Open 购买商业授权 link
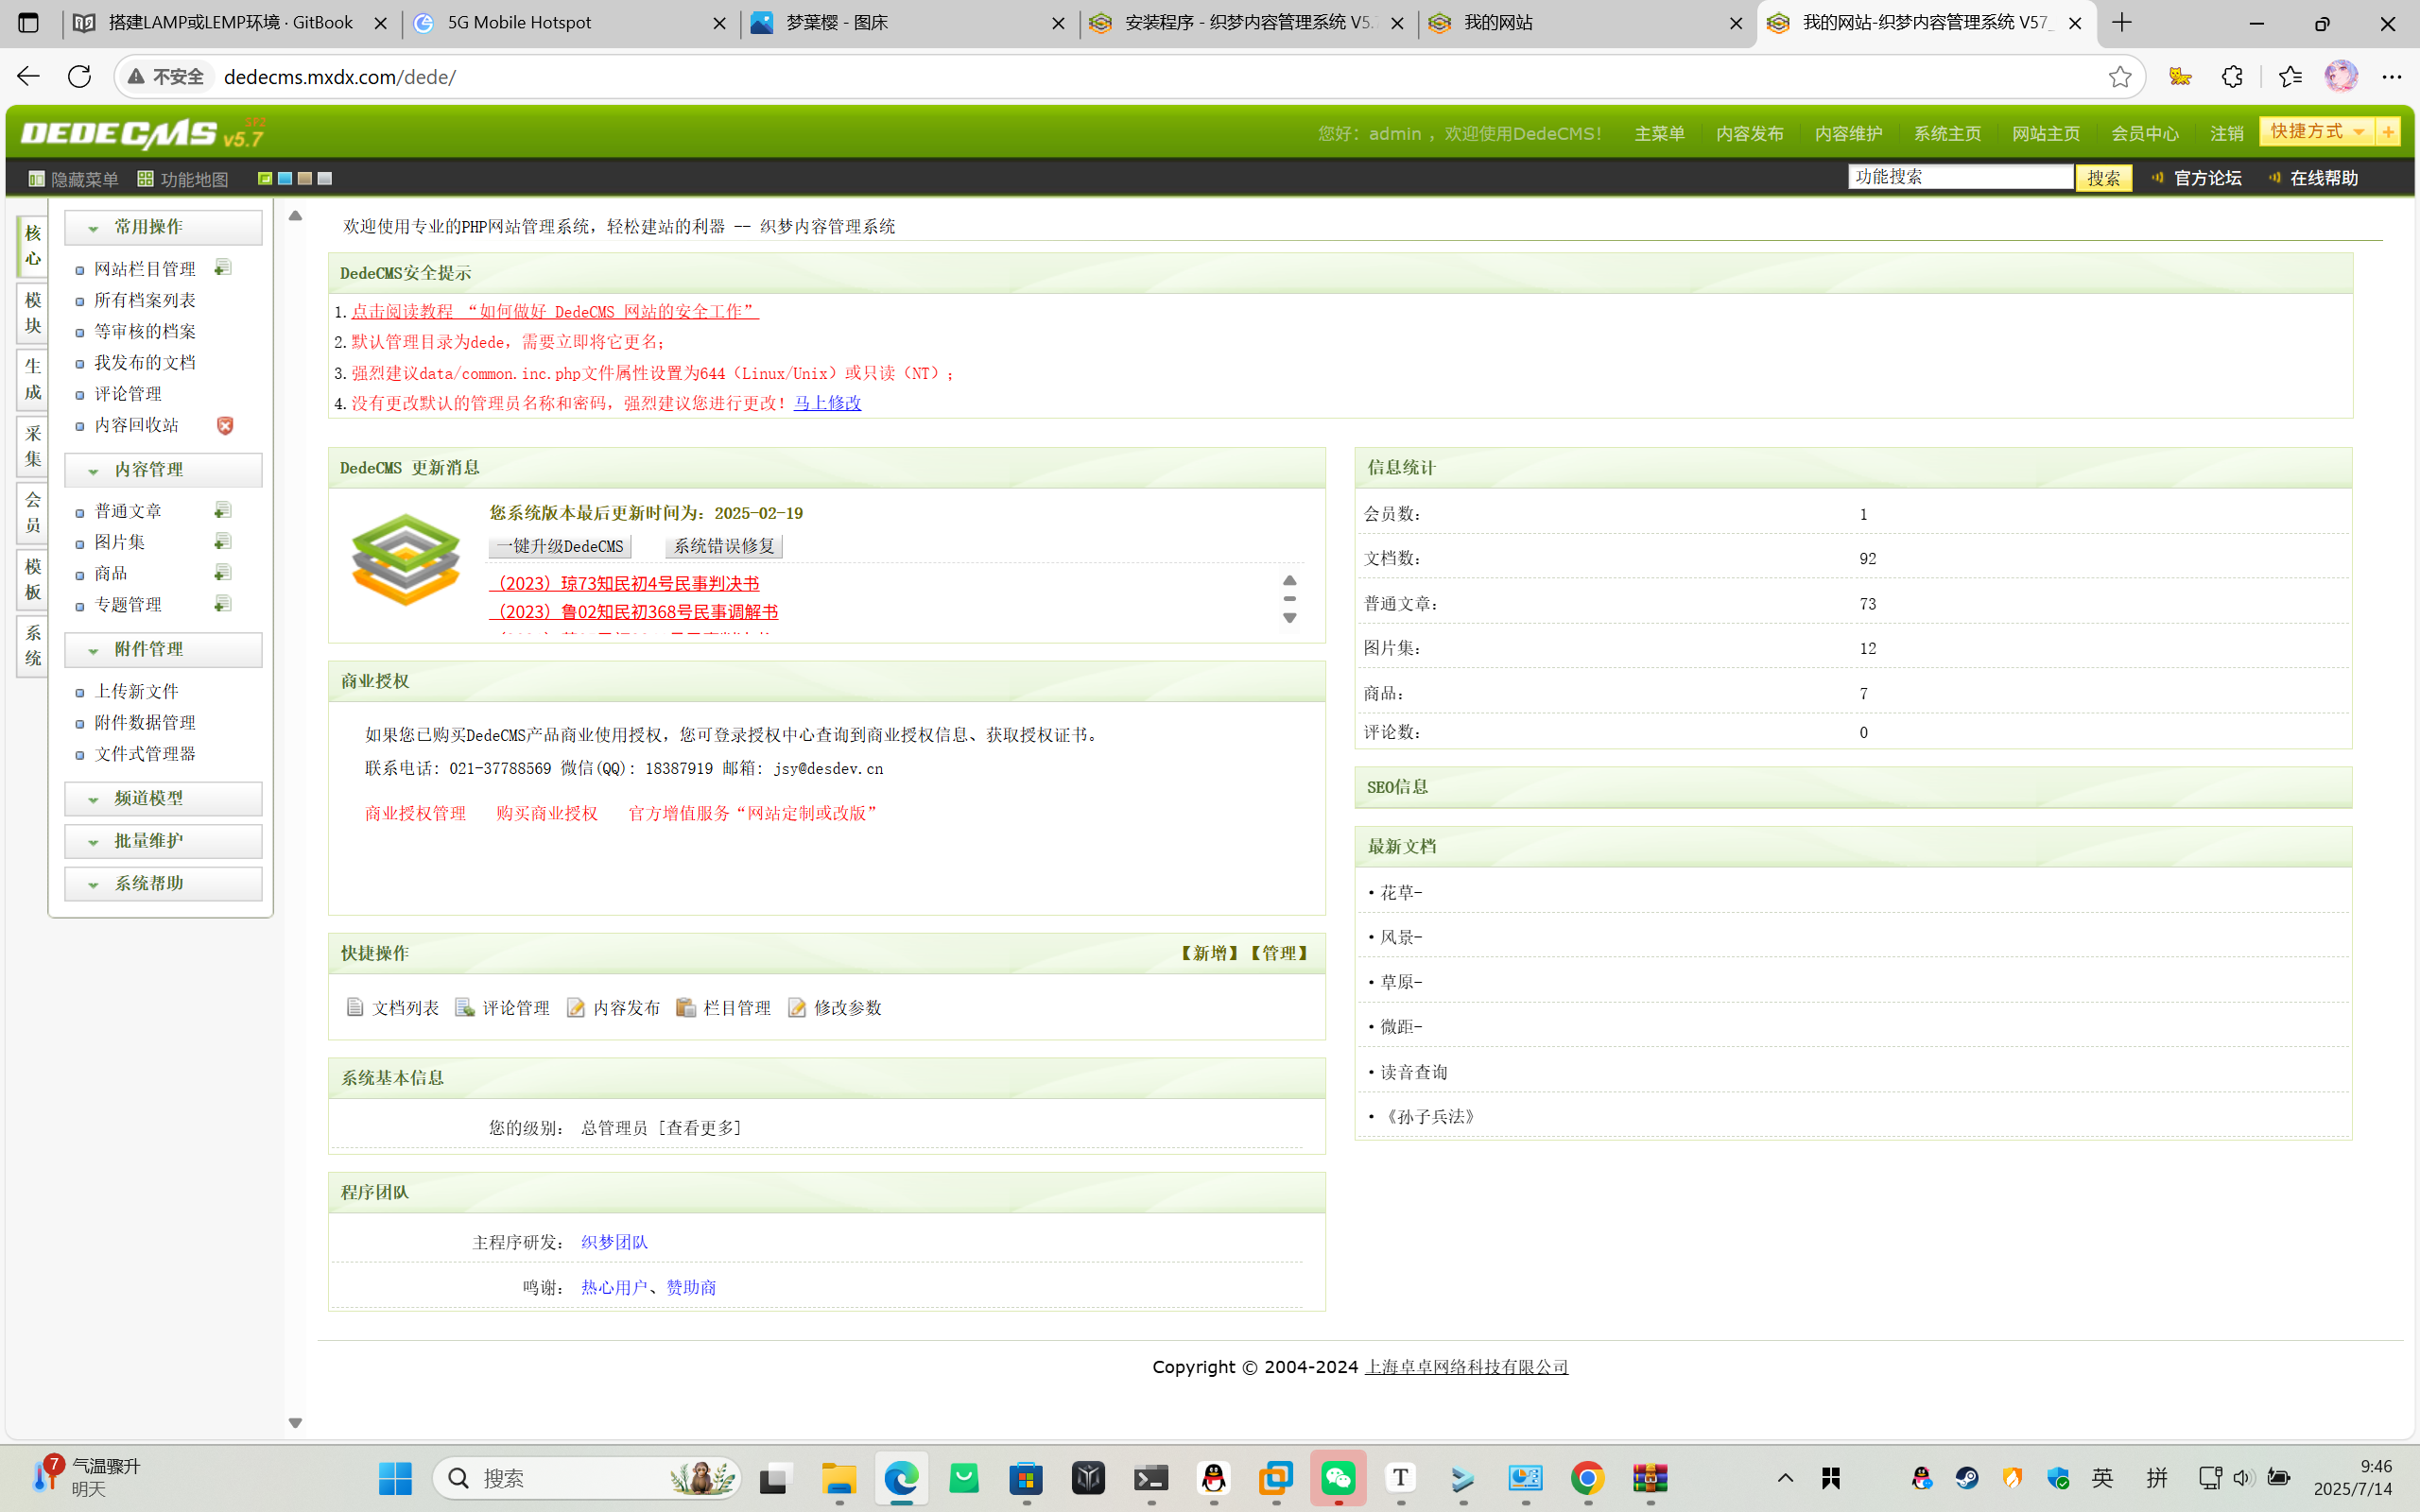 tap(547, 813)
